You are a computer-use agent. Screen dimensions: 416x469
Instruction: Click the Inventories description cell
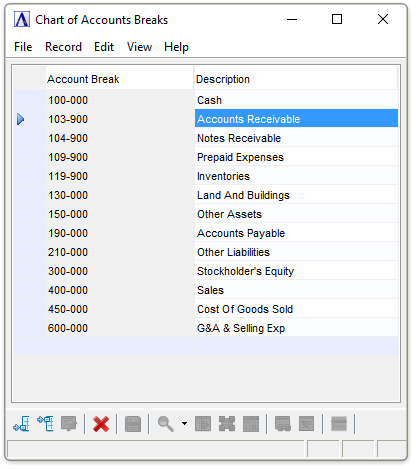(296, 176)
